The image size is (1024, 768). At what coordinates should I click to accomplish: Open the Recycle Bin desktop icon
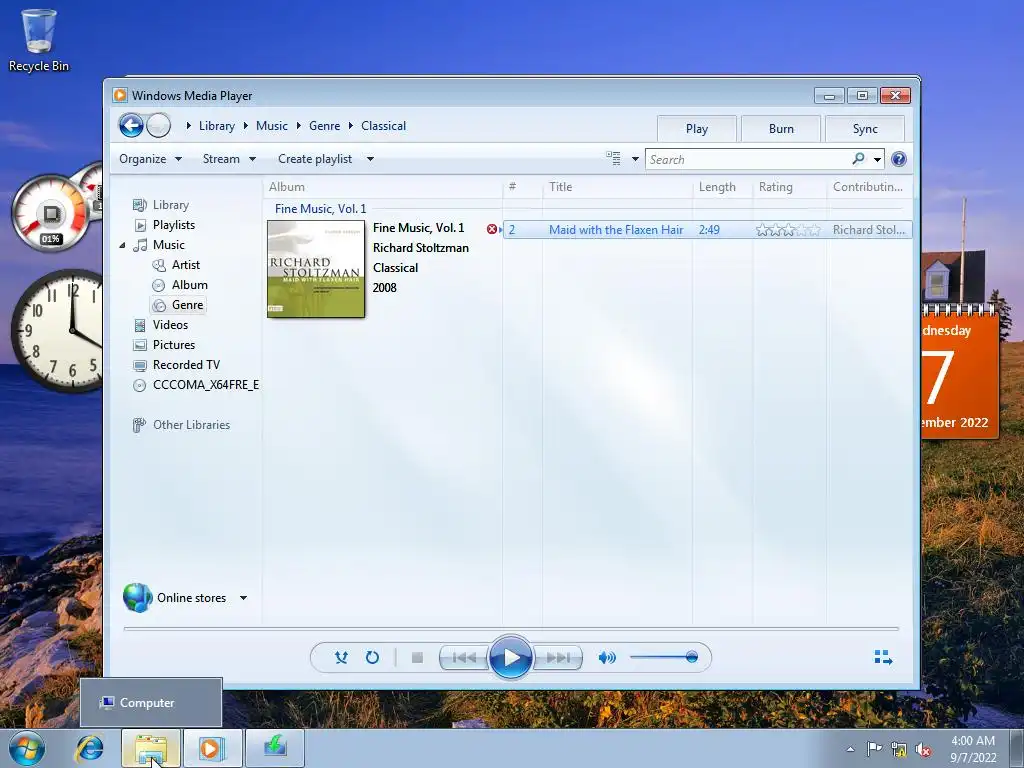pos(39,40)
